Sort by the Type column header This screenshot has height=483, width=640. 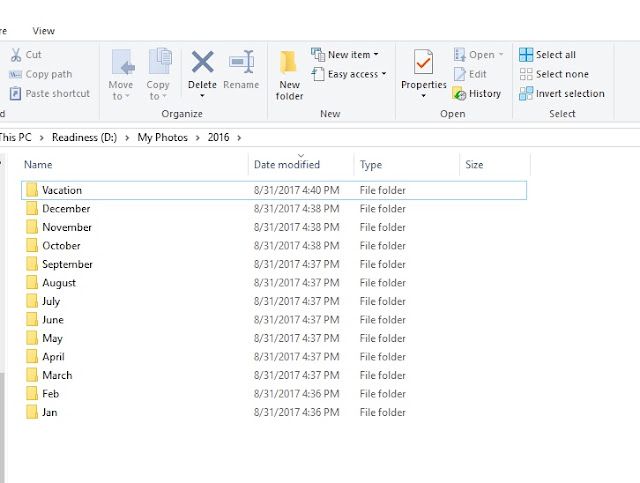[x=371, y=165]
